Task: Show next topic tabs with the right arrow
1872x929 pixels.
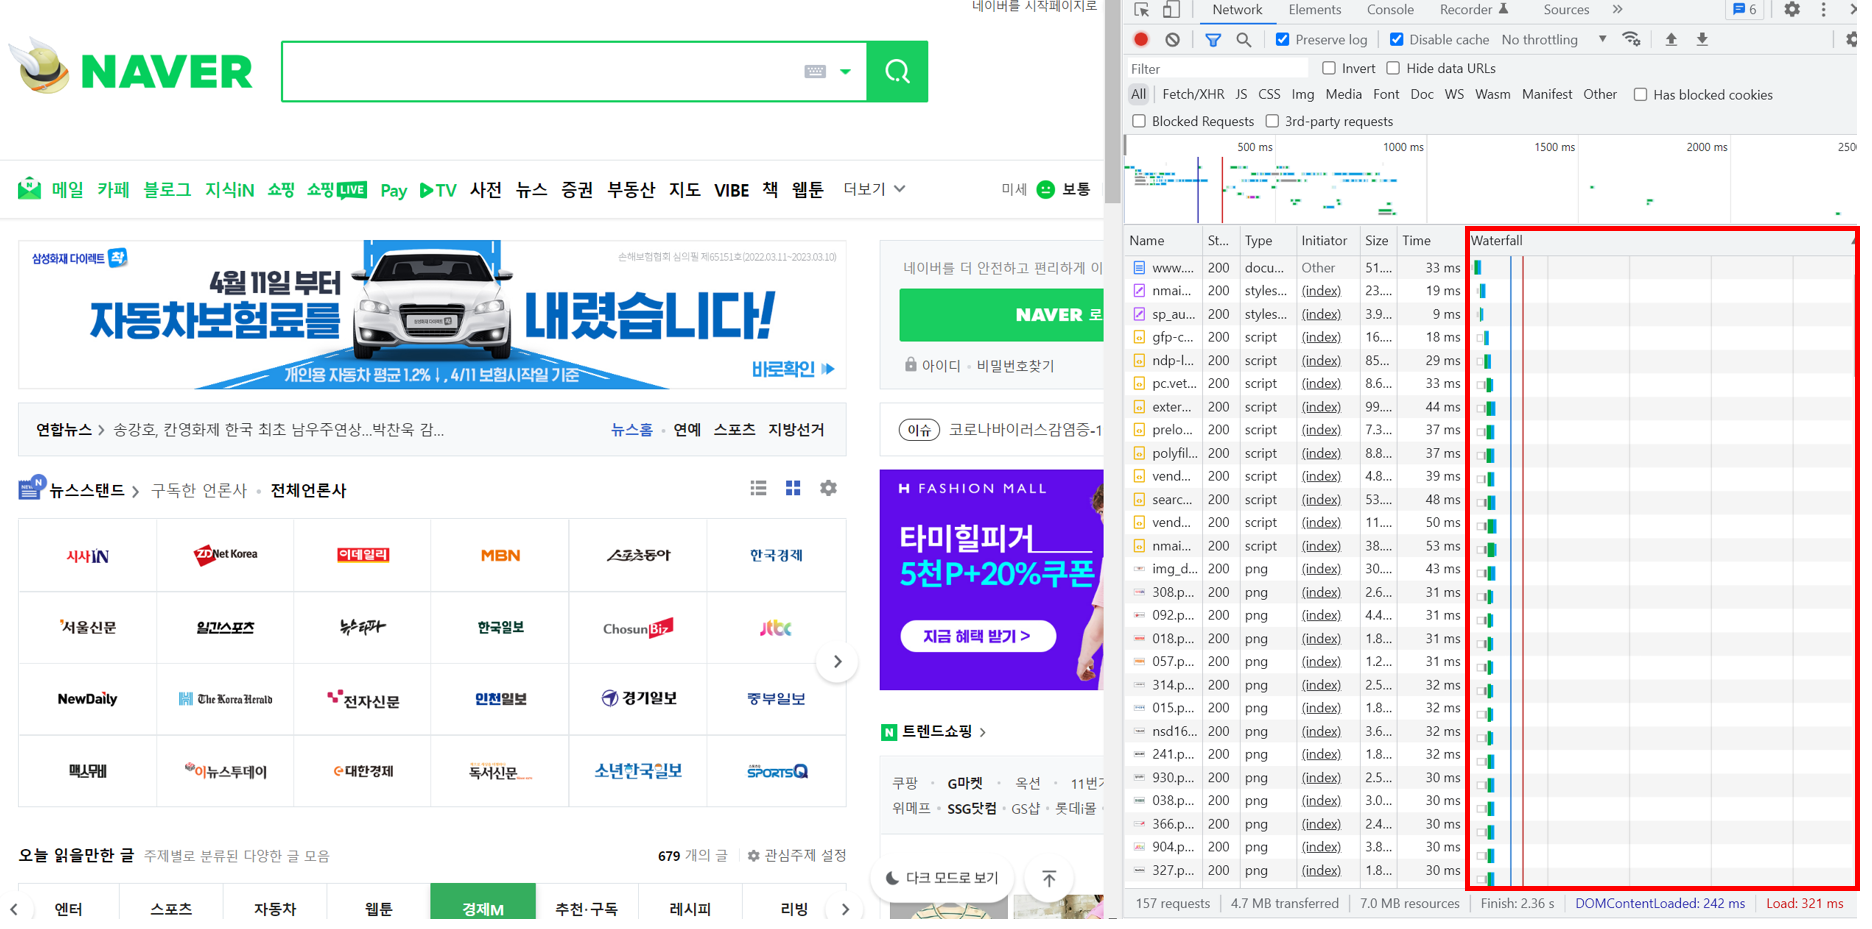Action: point(845,909)
